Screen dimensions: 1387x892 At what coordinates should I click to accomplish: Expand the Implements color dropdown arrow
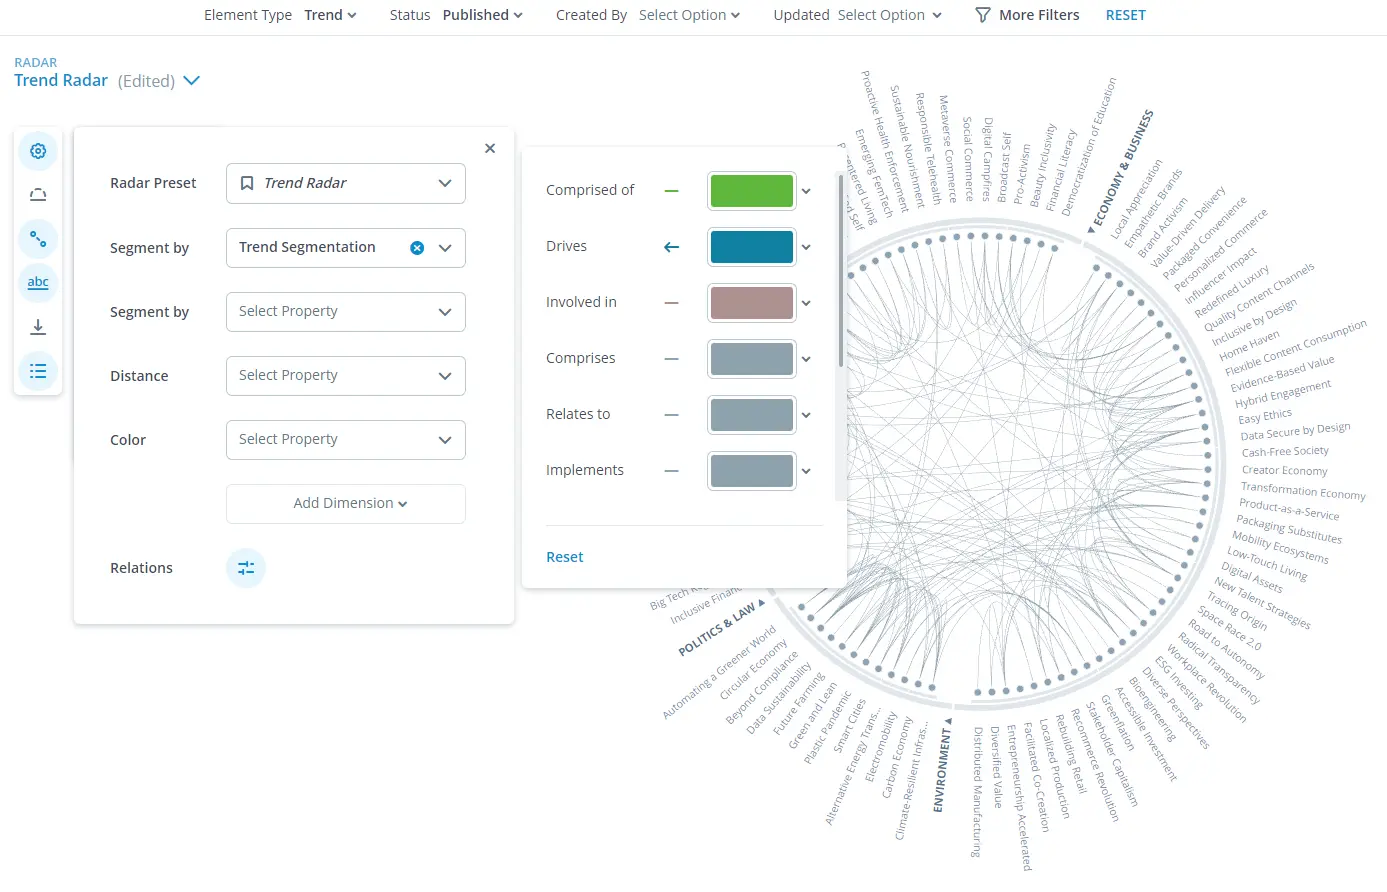point(807,471)
